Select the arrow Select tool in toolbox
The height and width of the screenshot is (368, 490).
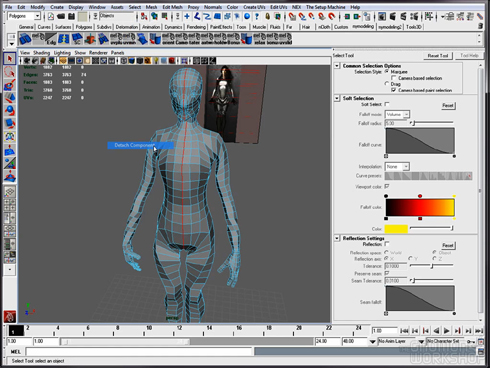10,59
